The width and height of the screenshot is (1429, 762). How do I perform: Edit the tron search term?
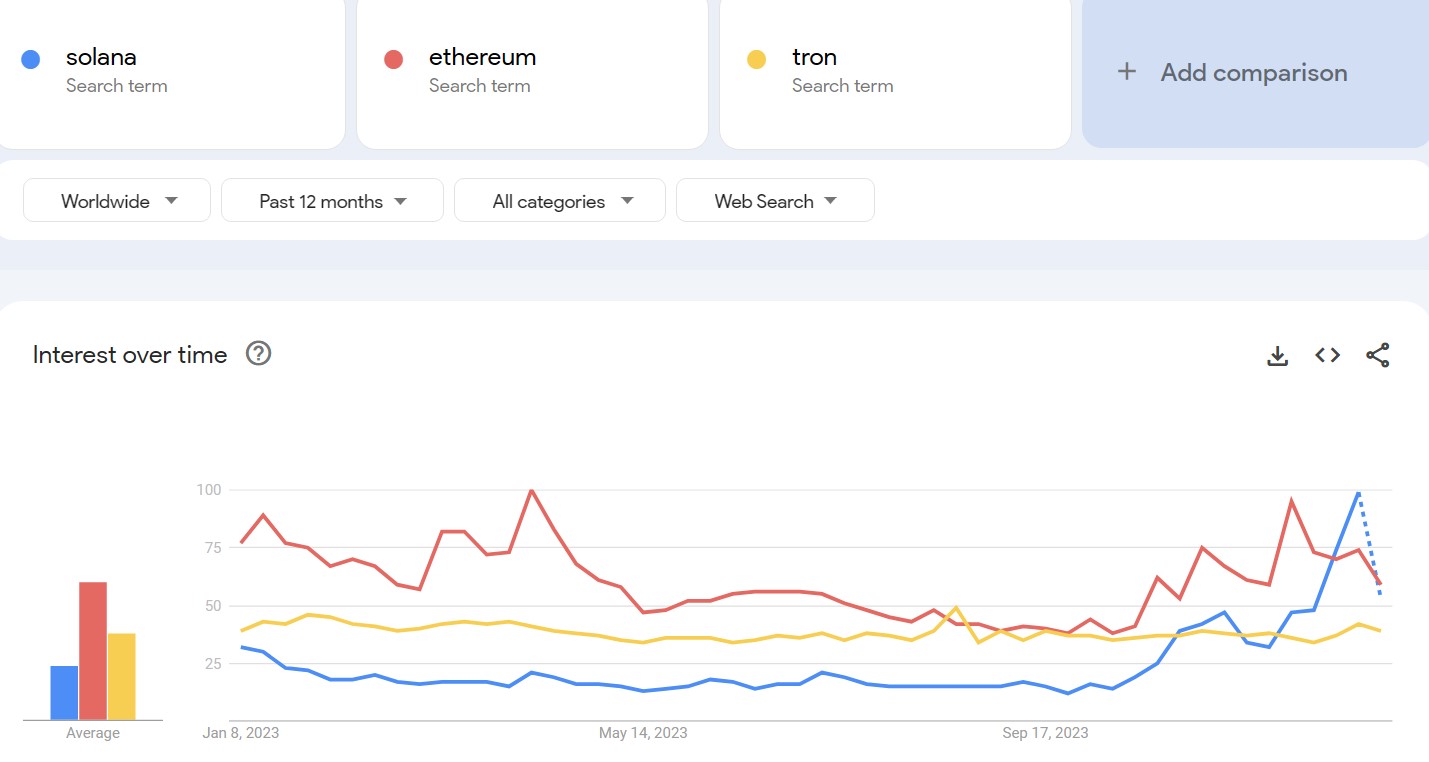895,71
